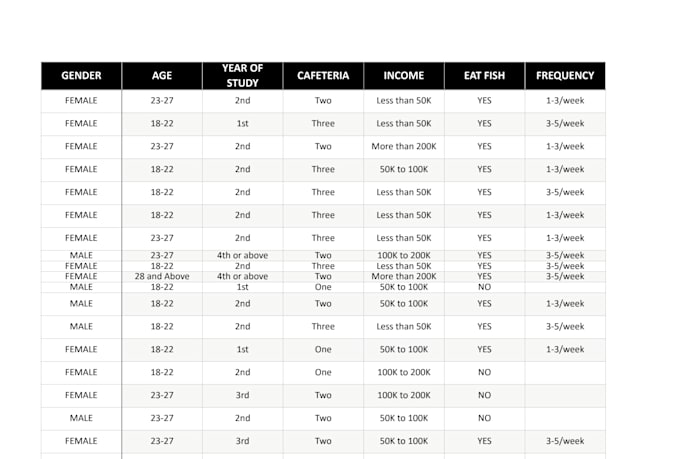
Task: Click the INCOME column header
Action: 404,76
